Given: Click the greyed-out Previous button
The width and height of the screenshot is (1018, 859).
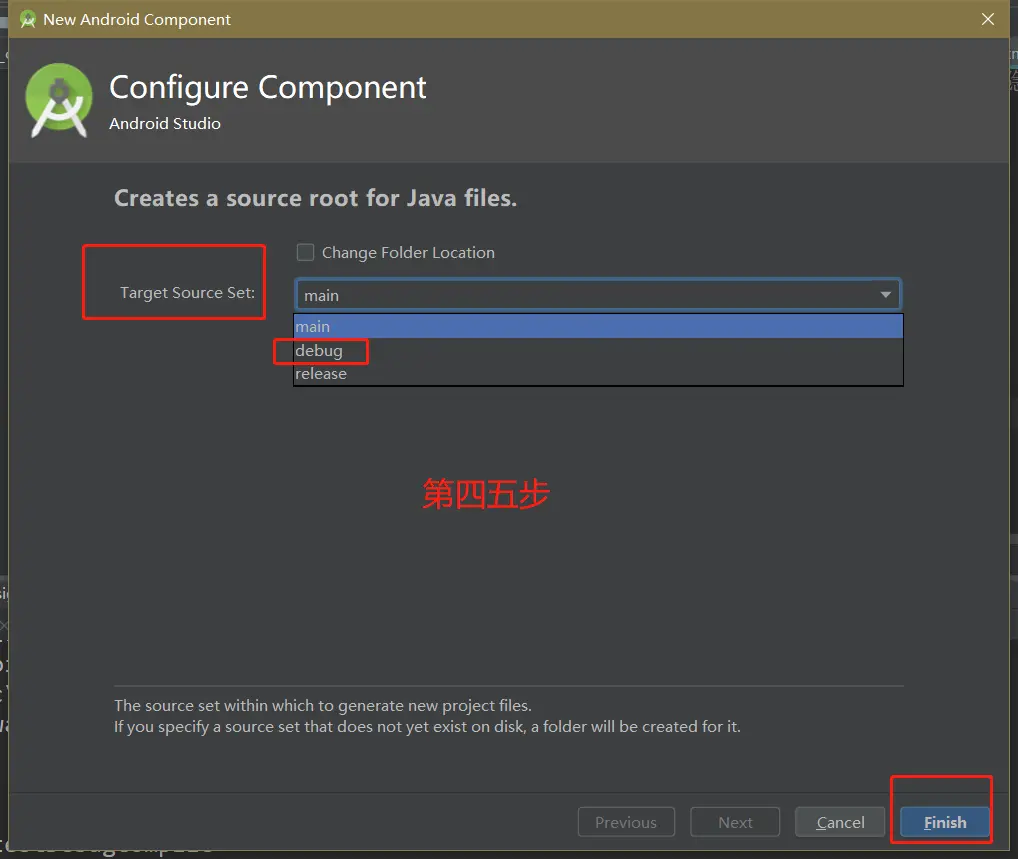Looking at the screenshot, I should coord(626,822).
